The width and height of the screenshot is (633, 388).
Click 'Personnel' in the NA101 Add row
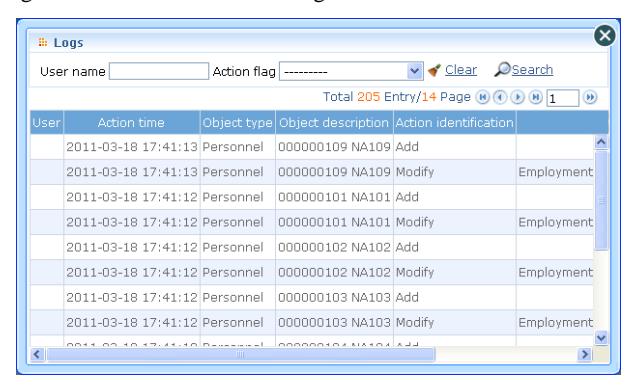point(233,197)
